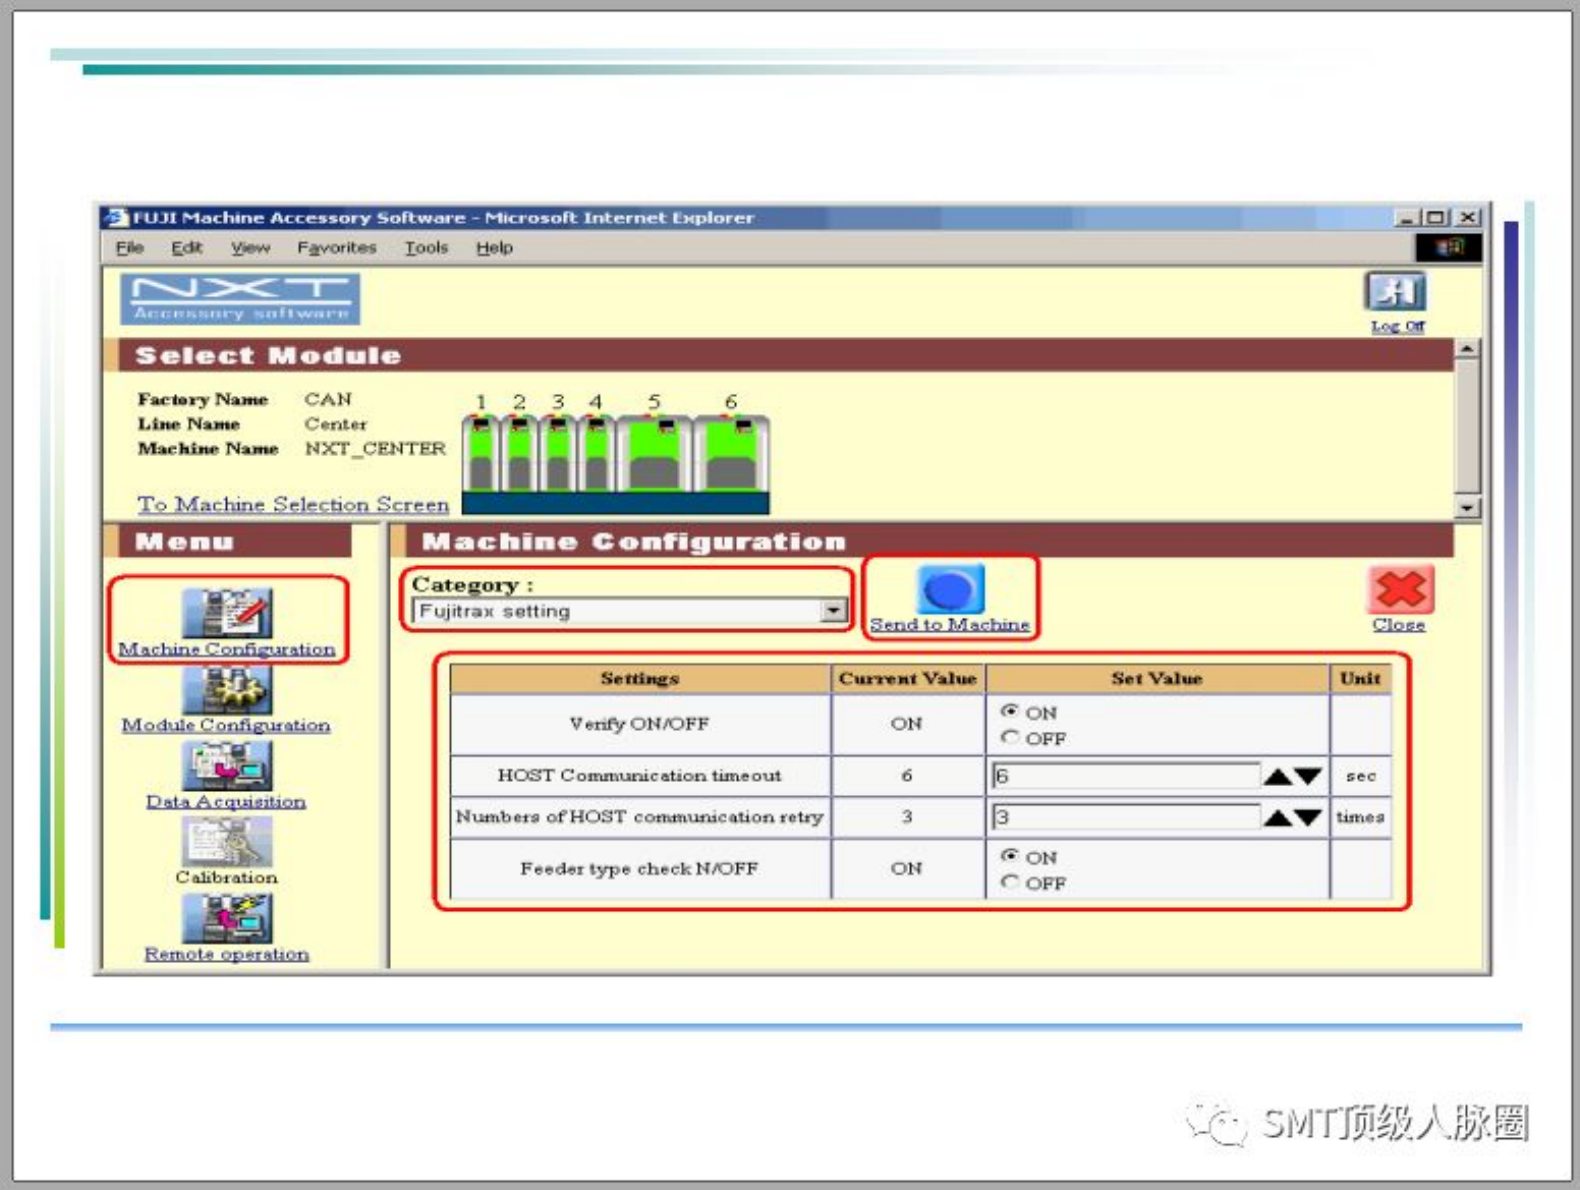This screenshot has width=1580, height=1190.
Task: Maximize the Internet Explorer window
Action: click(1436, 217)
